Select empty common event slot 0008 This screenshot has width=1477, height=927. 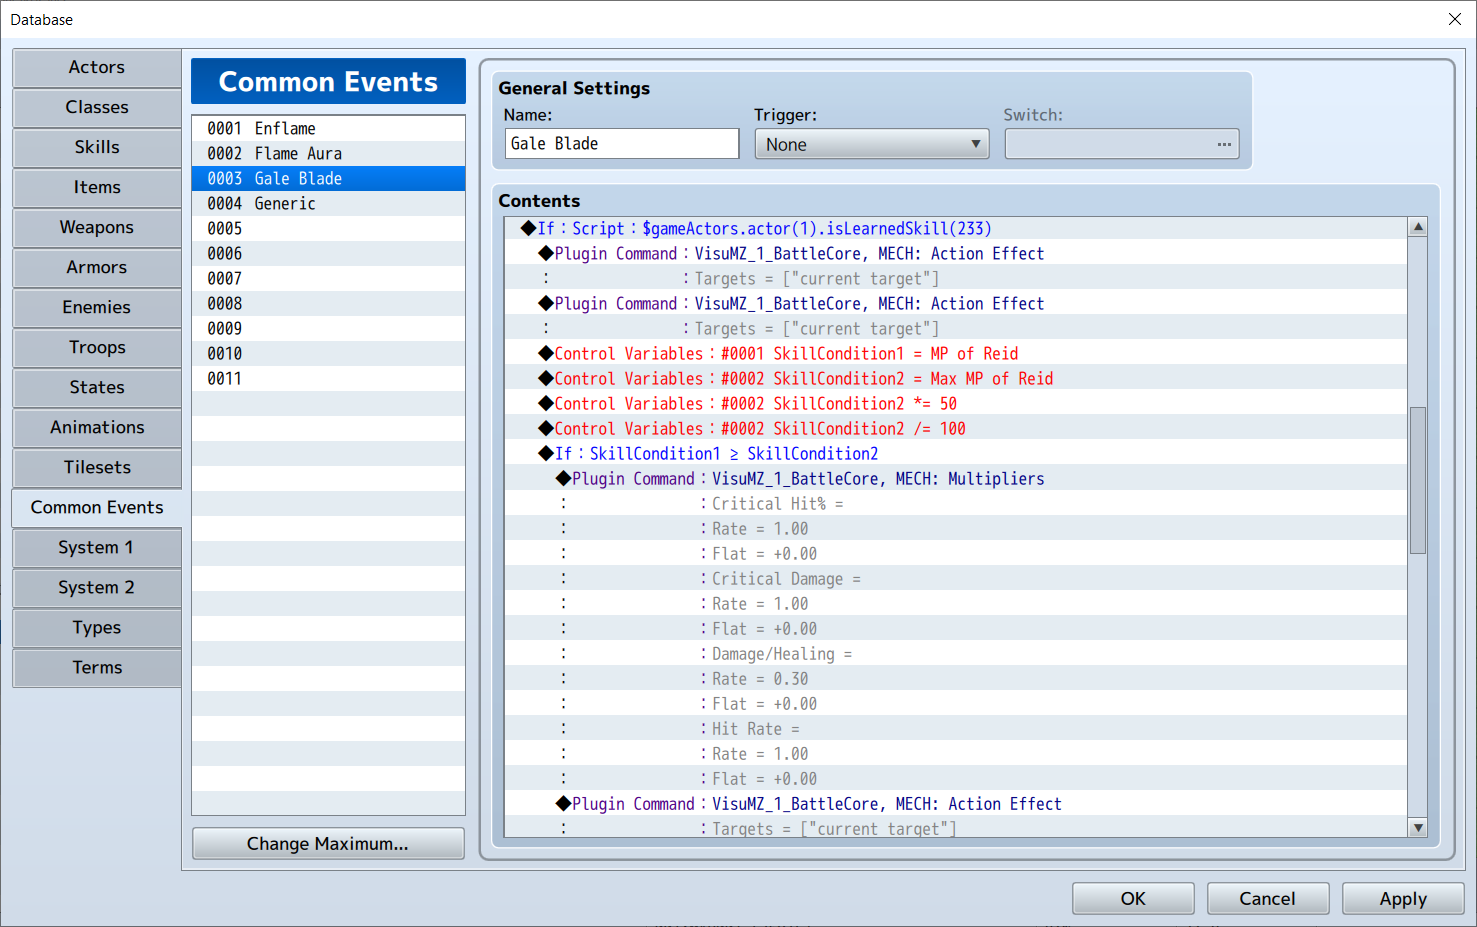[328, 304]
